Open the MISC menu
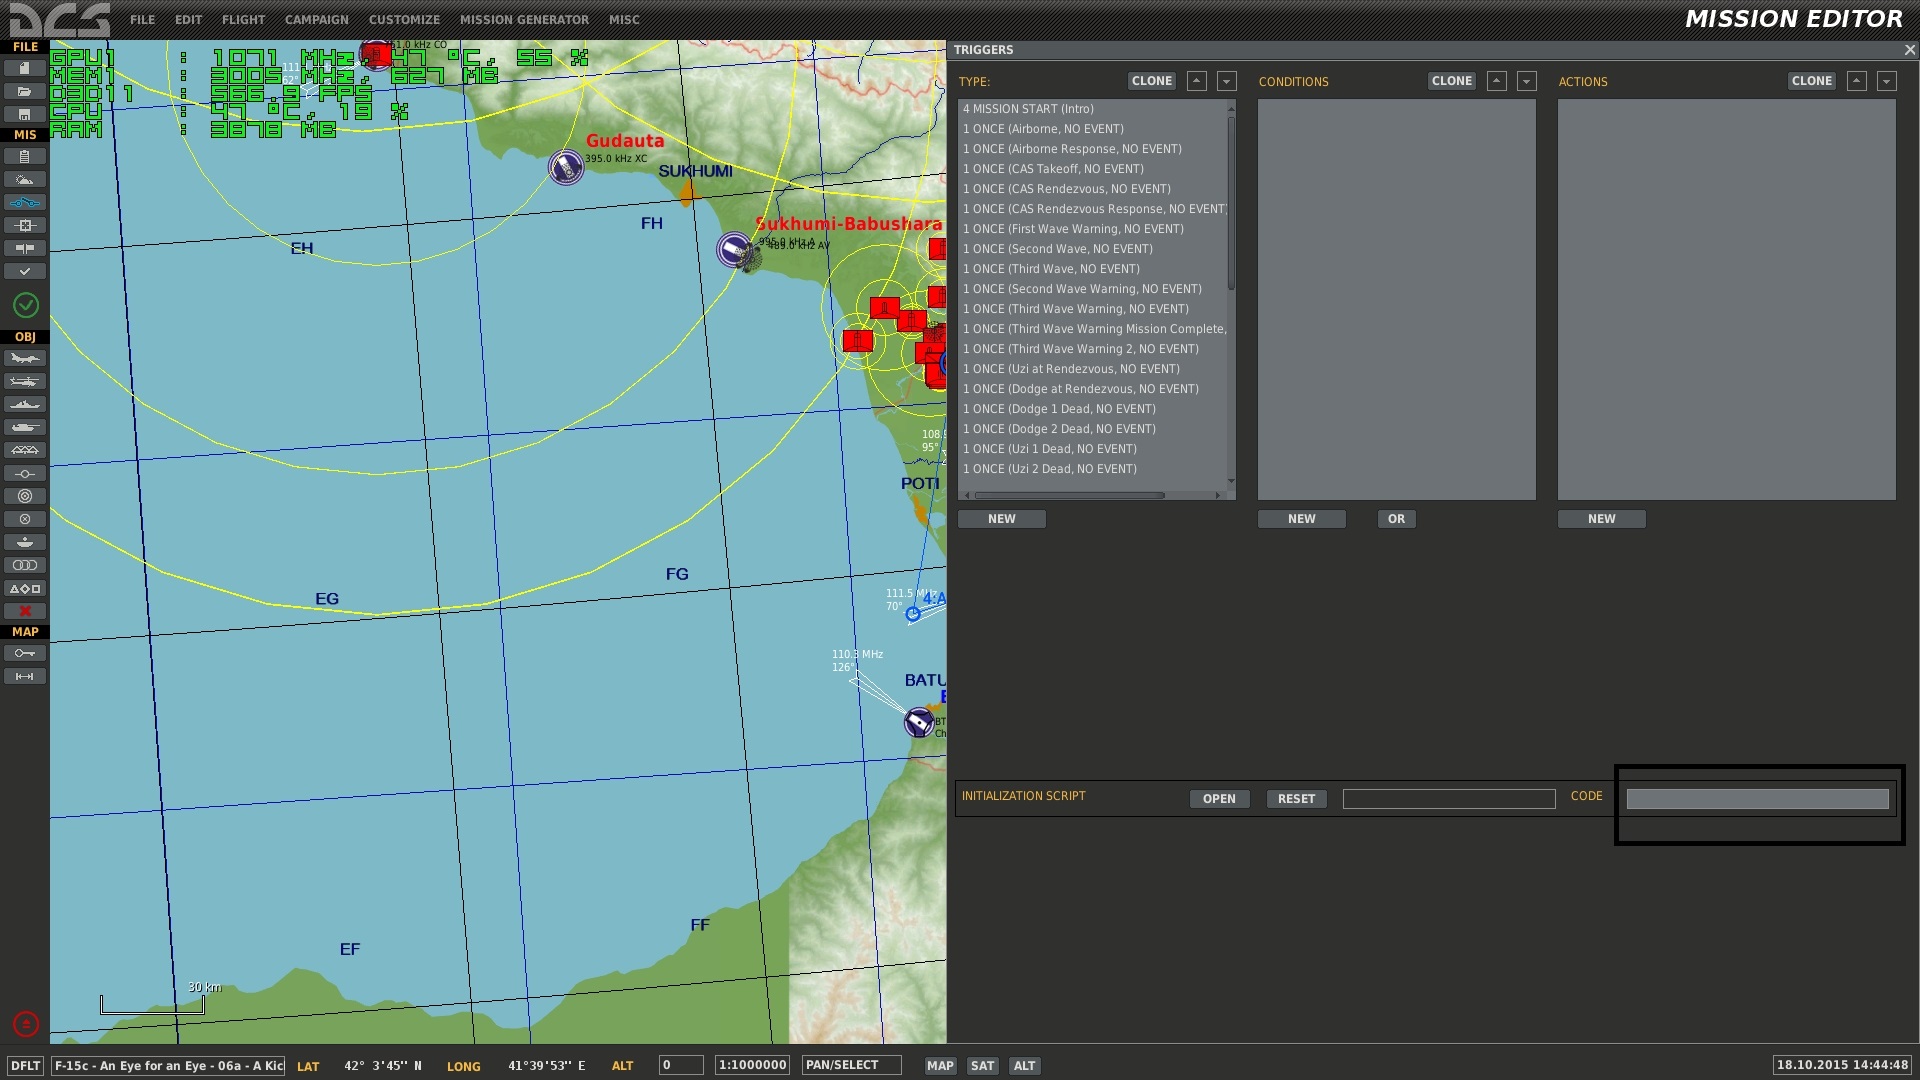Screen dimensions: 1920x1080 (x=624, y=20)
